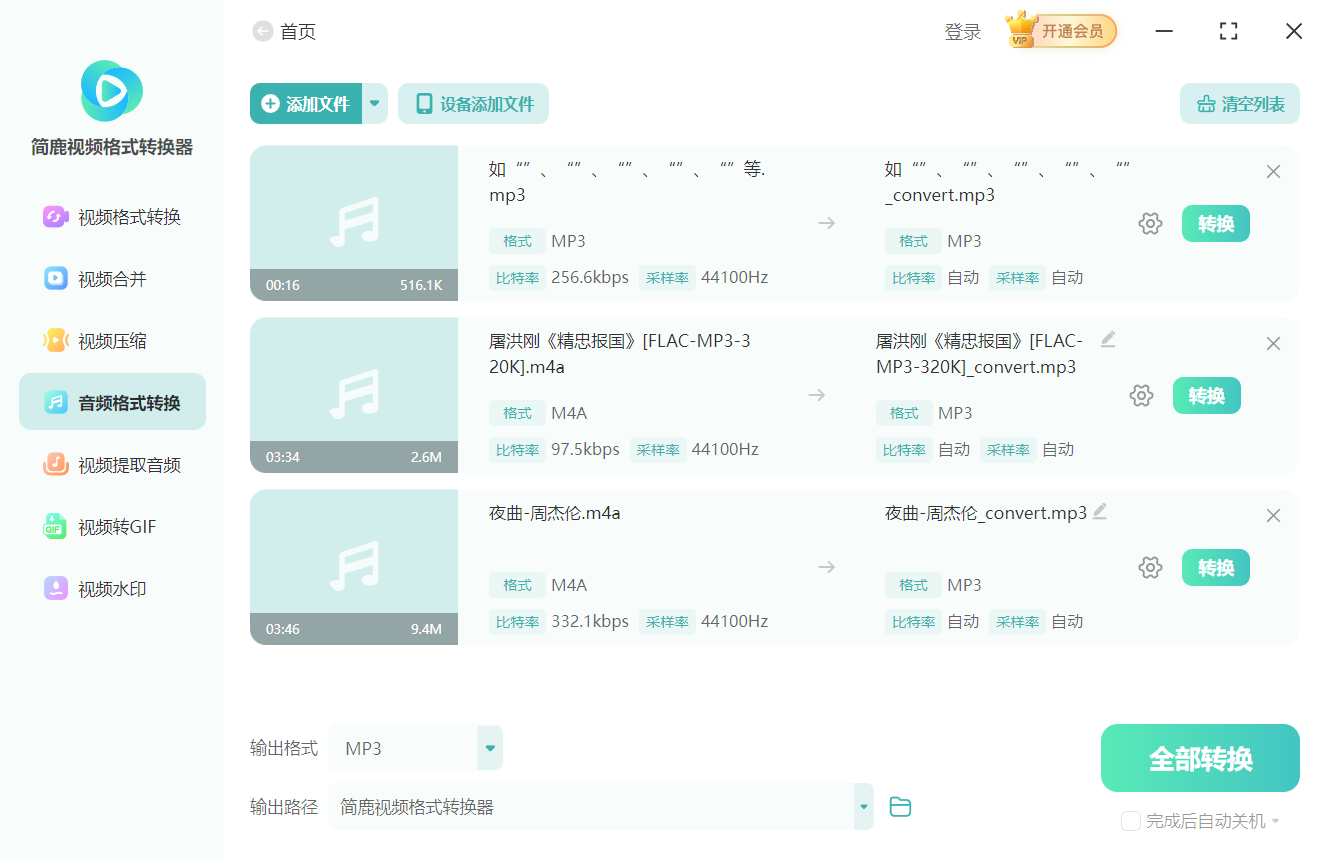The height and width of the screenshot is (860, 1326).
Task: Select 音频格式转换 in the sidebar
Action: tap(112, 402)
